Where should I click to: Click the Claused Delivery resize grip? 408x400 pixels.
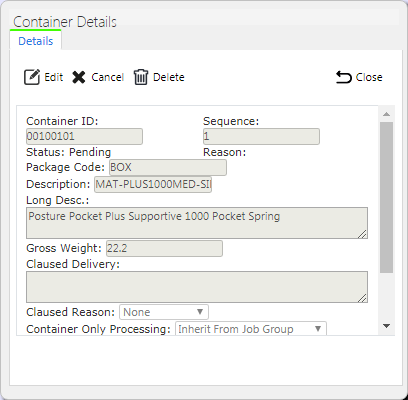pos(362,298)
